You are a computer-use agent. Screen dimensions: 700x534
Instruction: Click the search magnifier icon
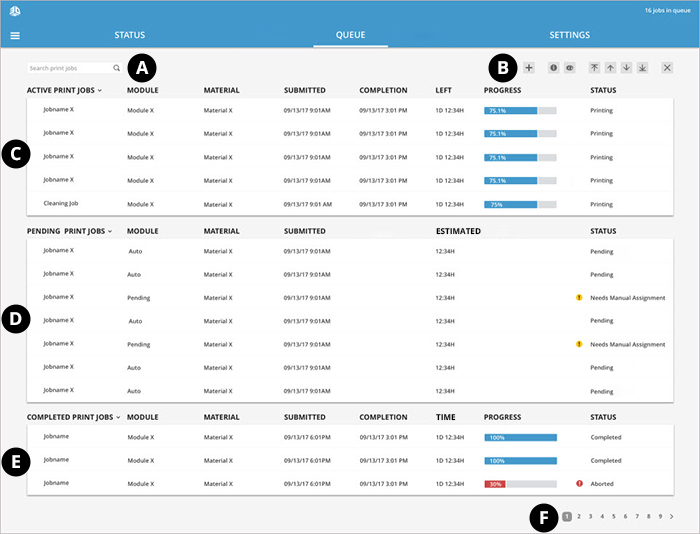coord(116,68)
